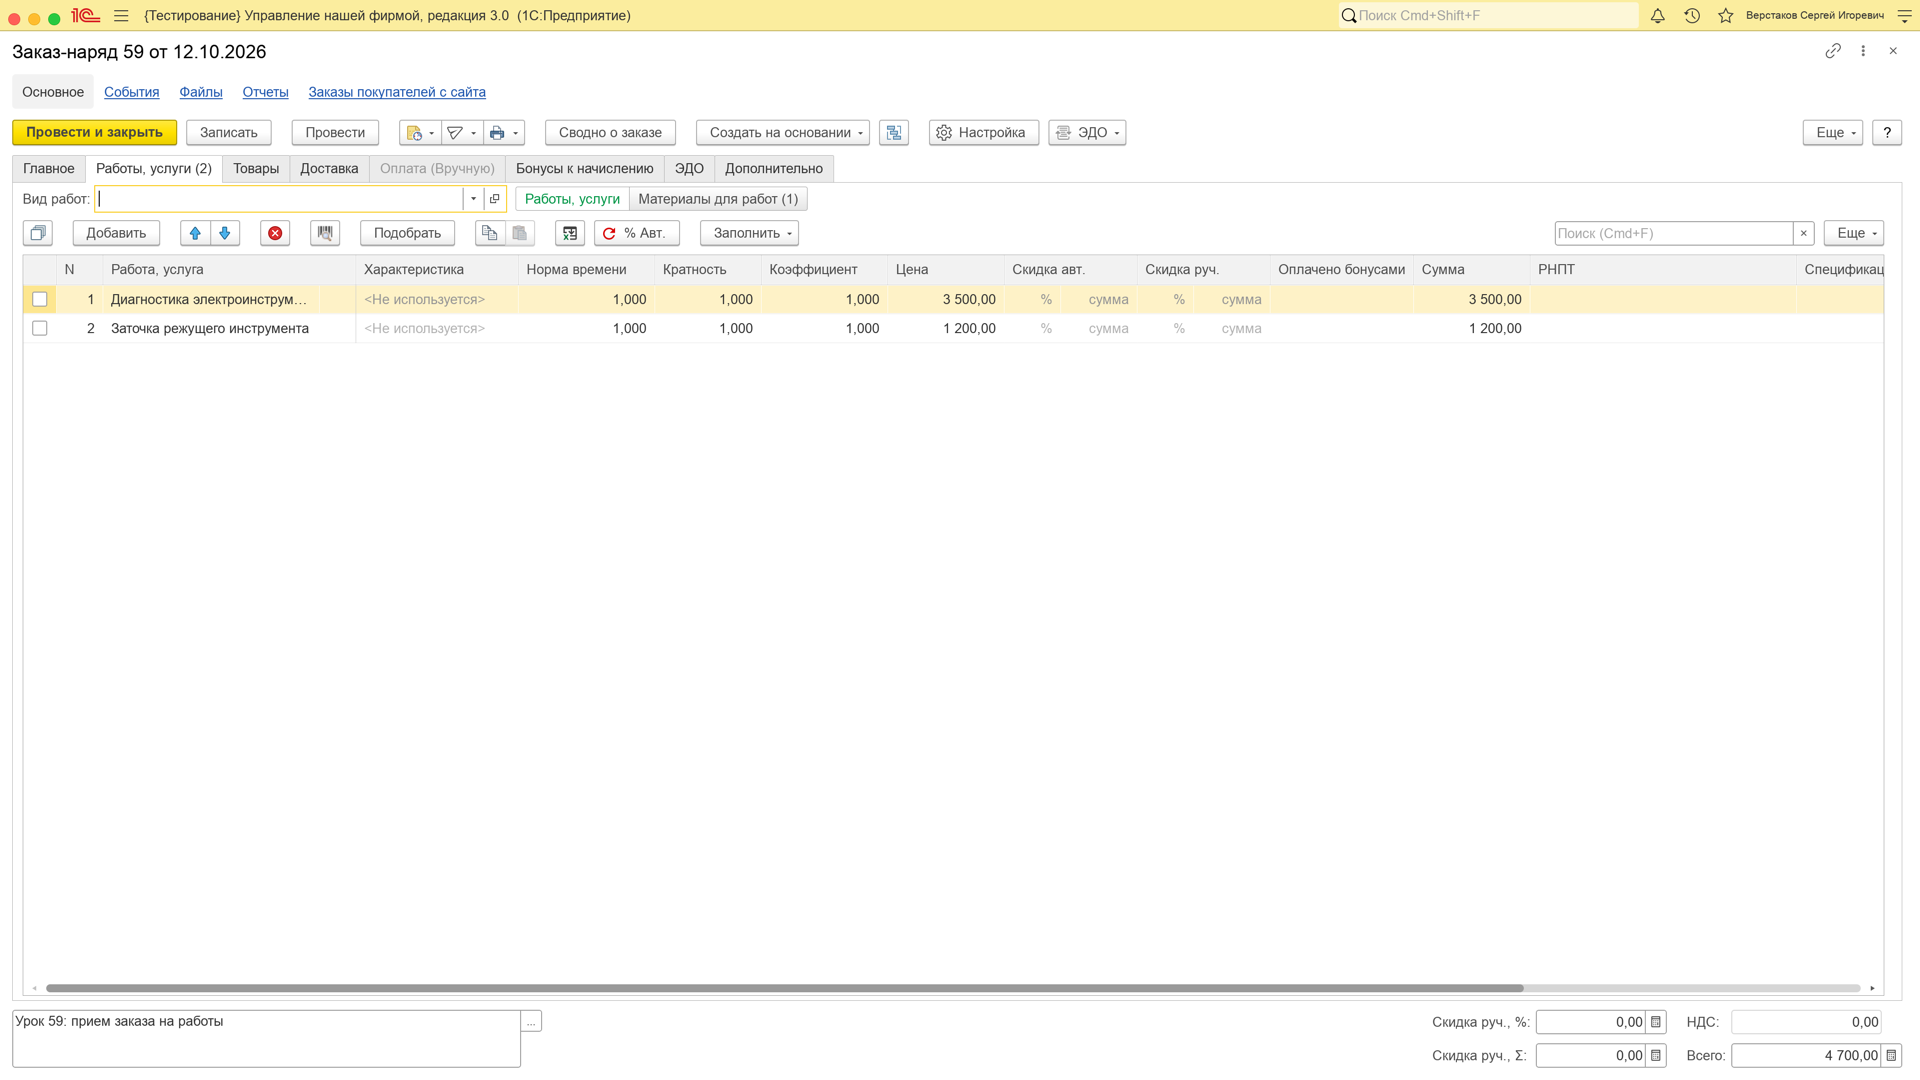Switch to the Товары tab
The height and width of the screenshot is (1080, 1920).
pos(256,169)
